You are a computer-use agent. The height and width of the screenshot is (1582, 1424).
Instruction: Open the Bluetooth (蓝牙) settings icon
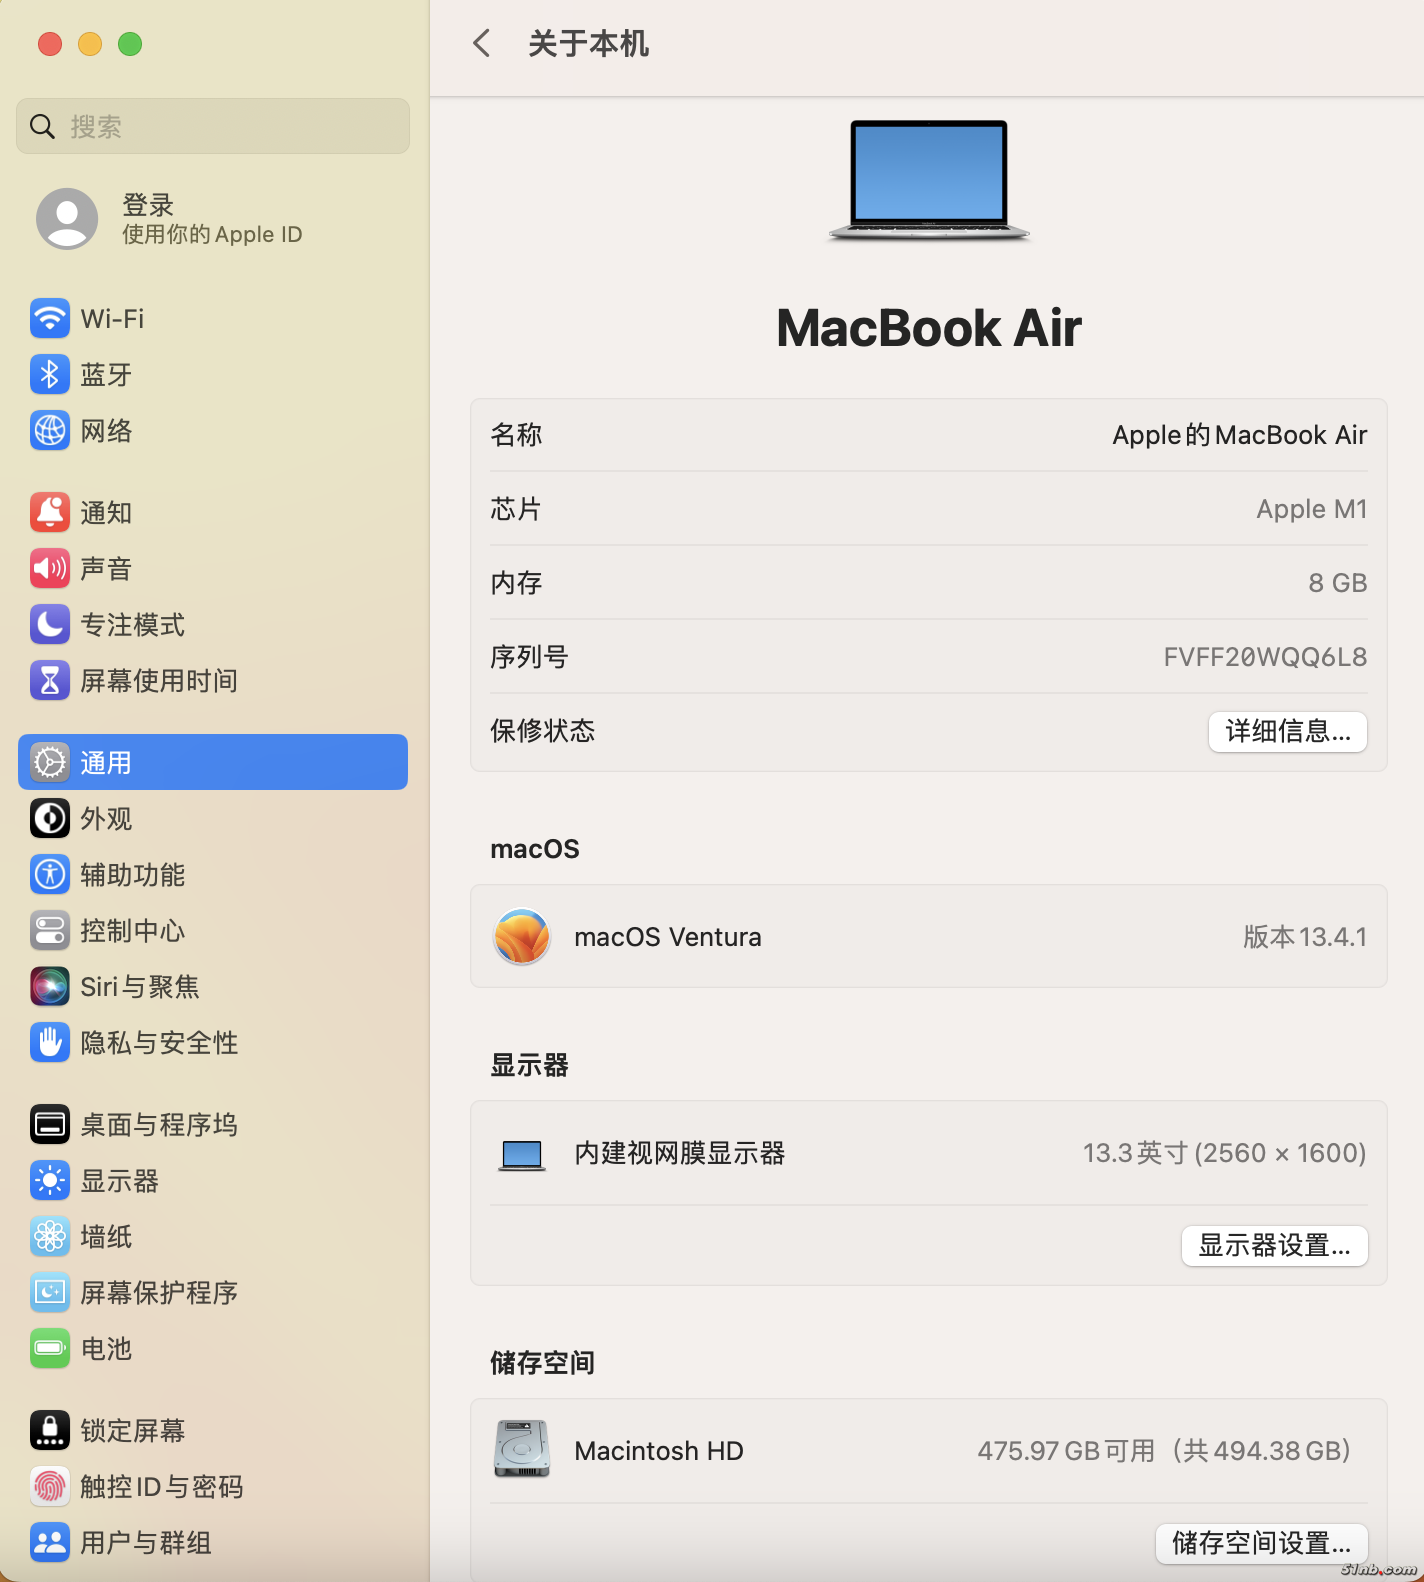(50, 375)
